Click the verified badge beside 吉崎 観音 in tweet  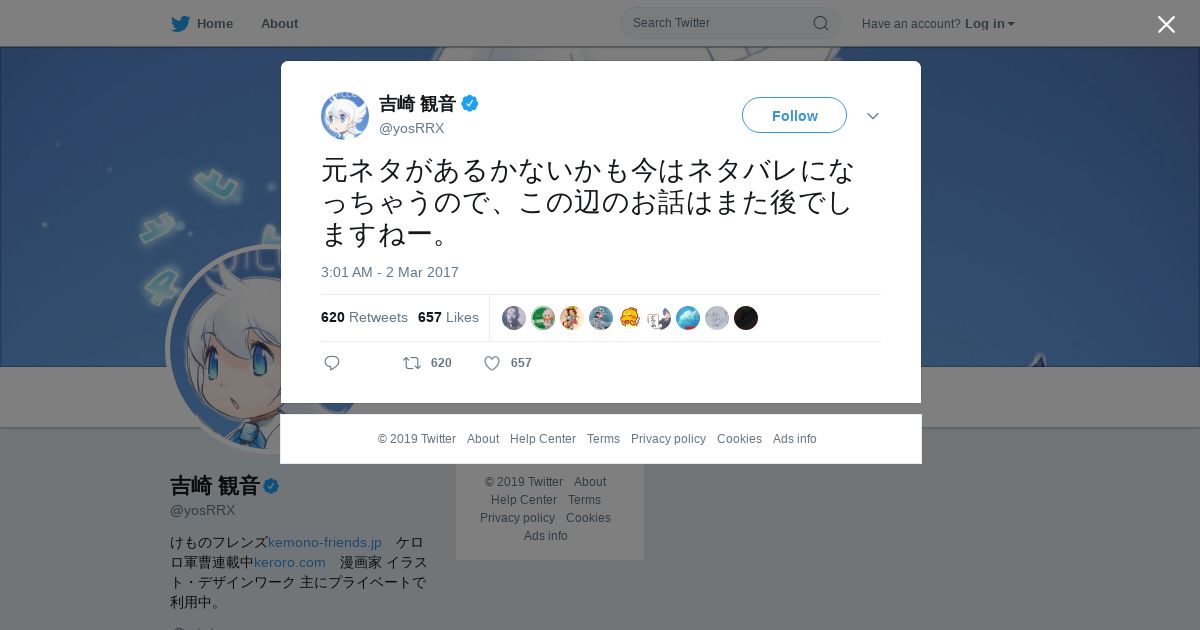pos(470,103)
